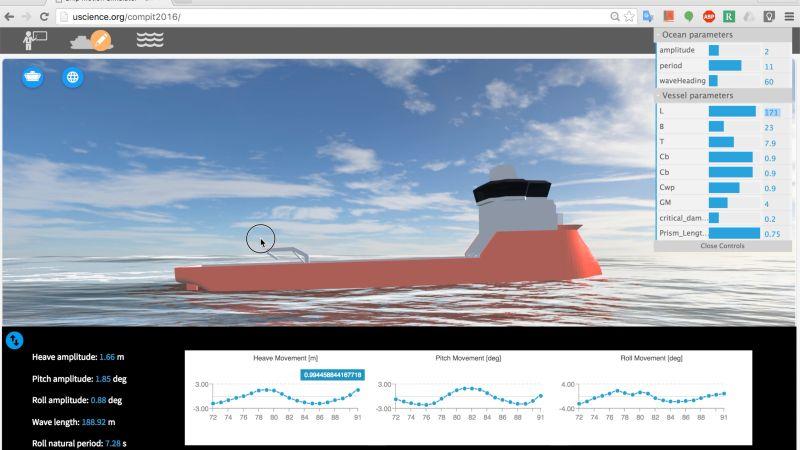Viewport: 800px width, 450px height.
Task: Open the Chrome hamburger menu
Action: 788,17
